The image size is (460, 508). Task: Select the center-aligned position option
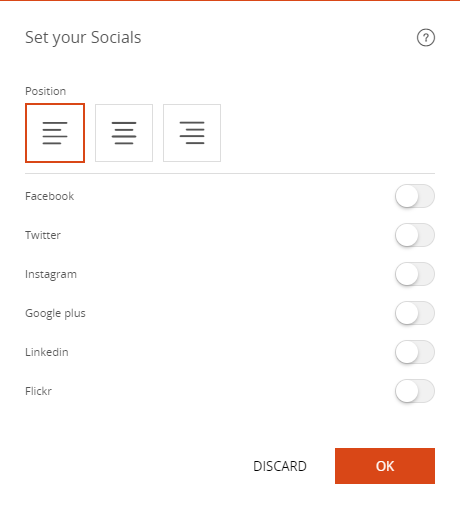[x=124, y=133]
